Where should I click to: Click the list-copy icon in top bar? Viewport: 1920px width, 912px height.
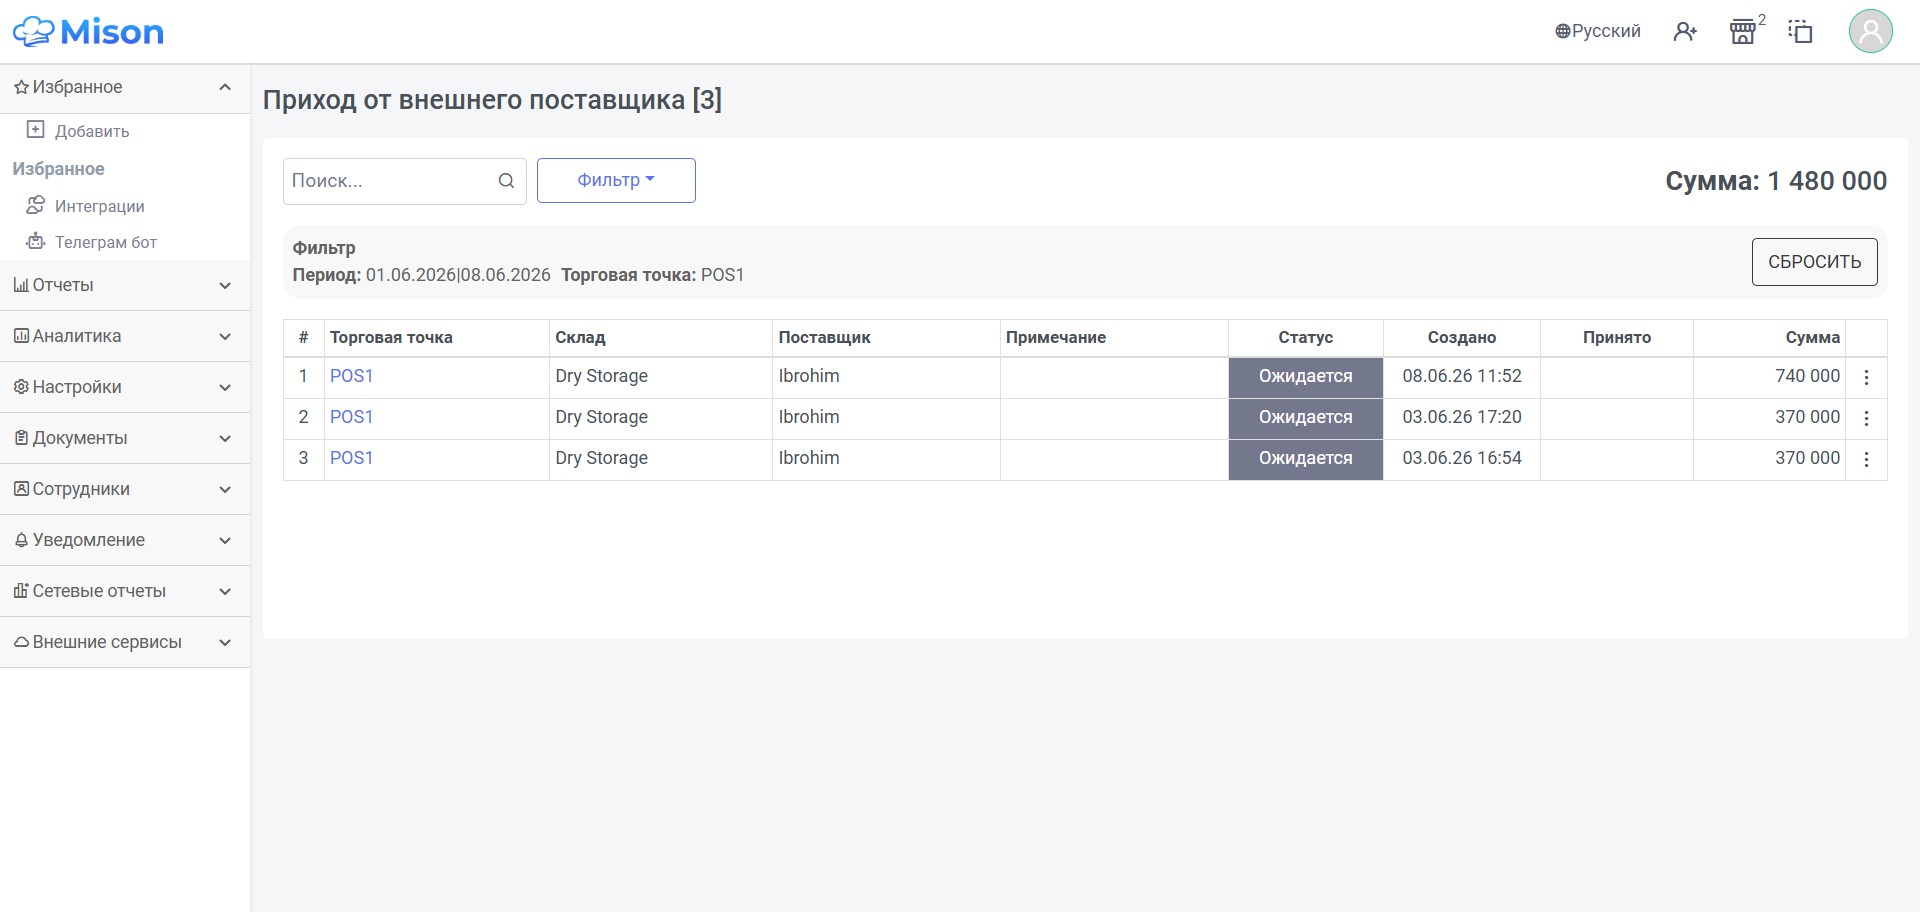(x=1800, y=32)
